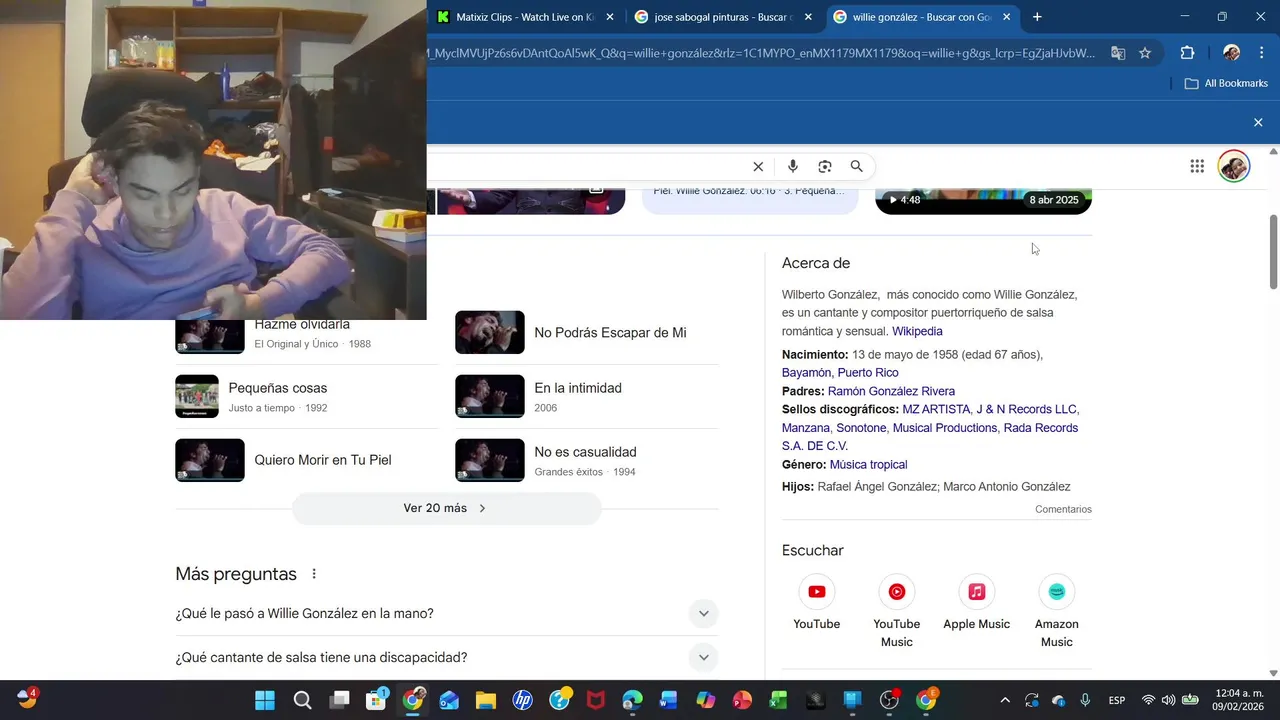The height and width of the screenshot is (720, 1280).
Task: Click the Comentarios feedback link
Action: click(1063, 509)
